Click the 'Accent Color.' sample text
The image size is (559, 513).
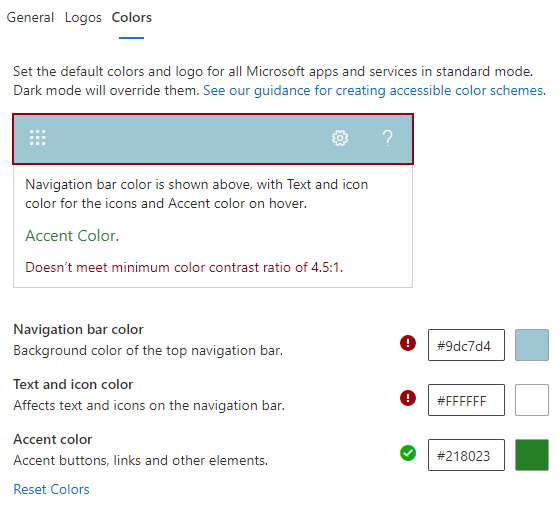(72, 236)
